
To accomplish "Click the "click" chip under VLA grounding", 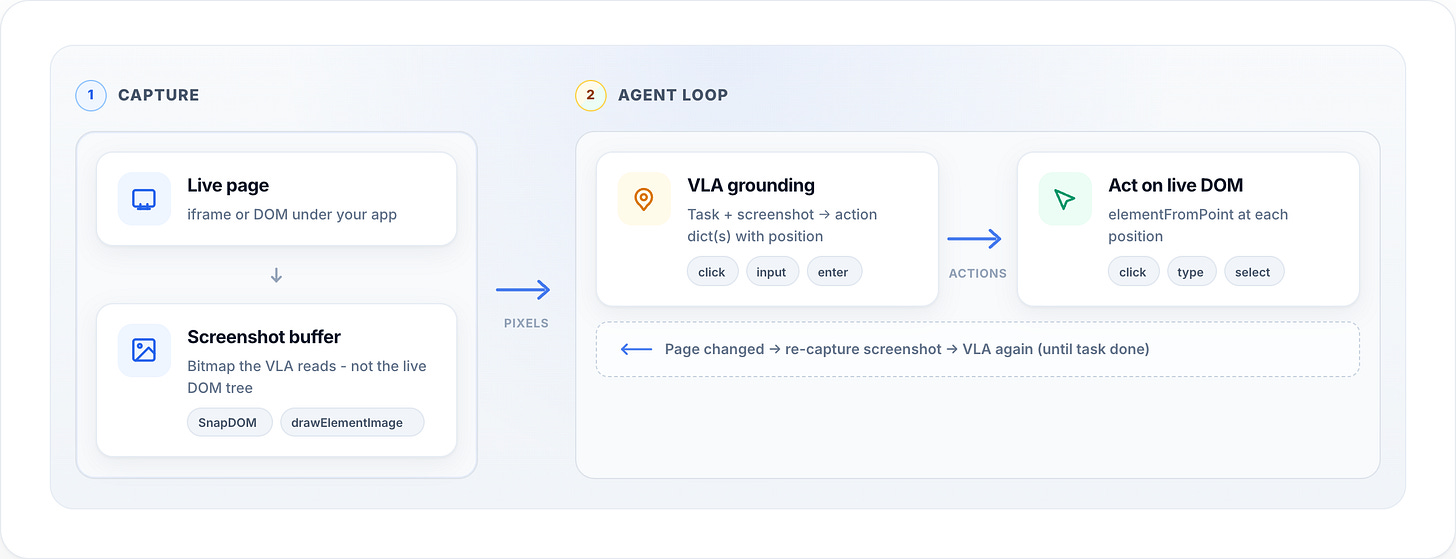I will point(712,272).
